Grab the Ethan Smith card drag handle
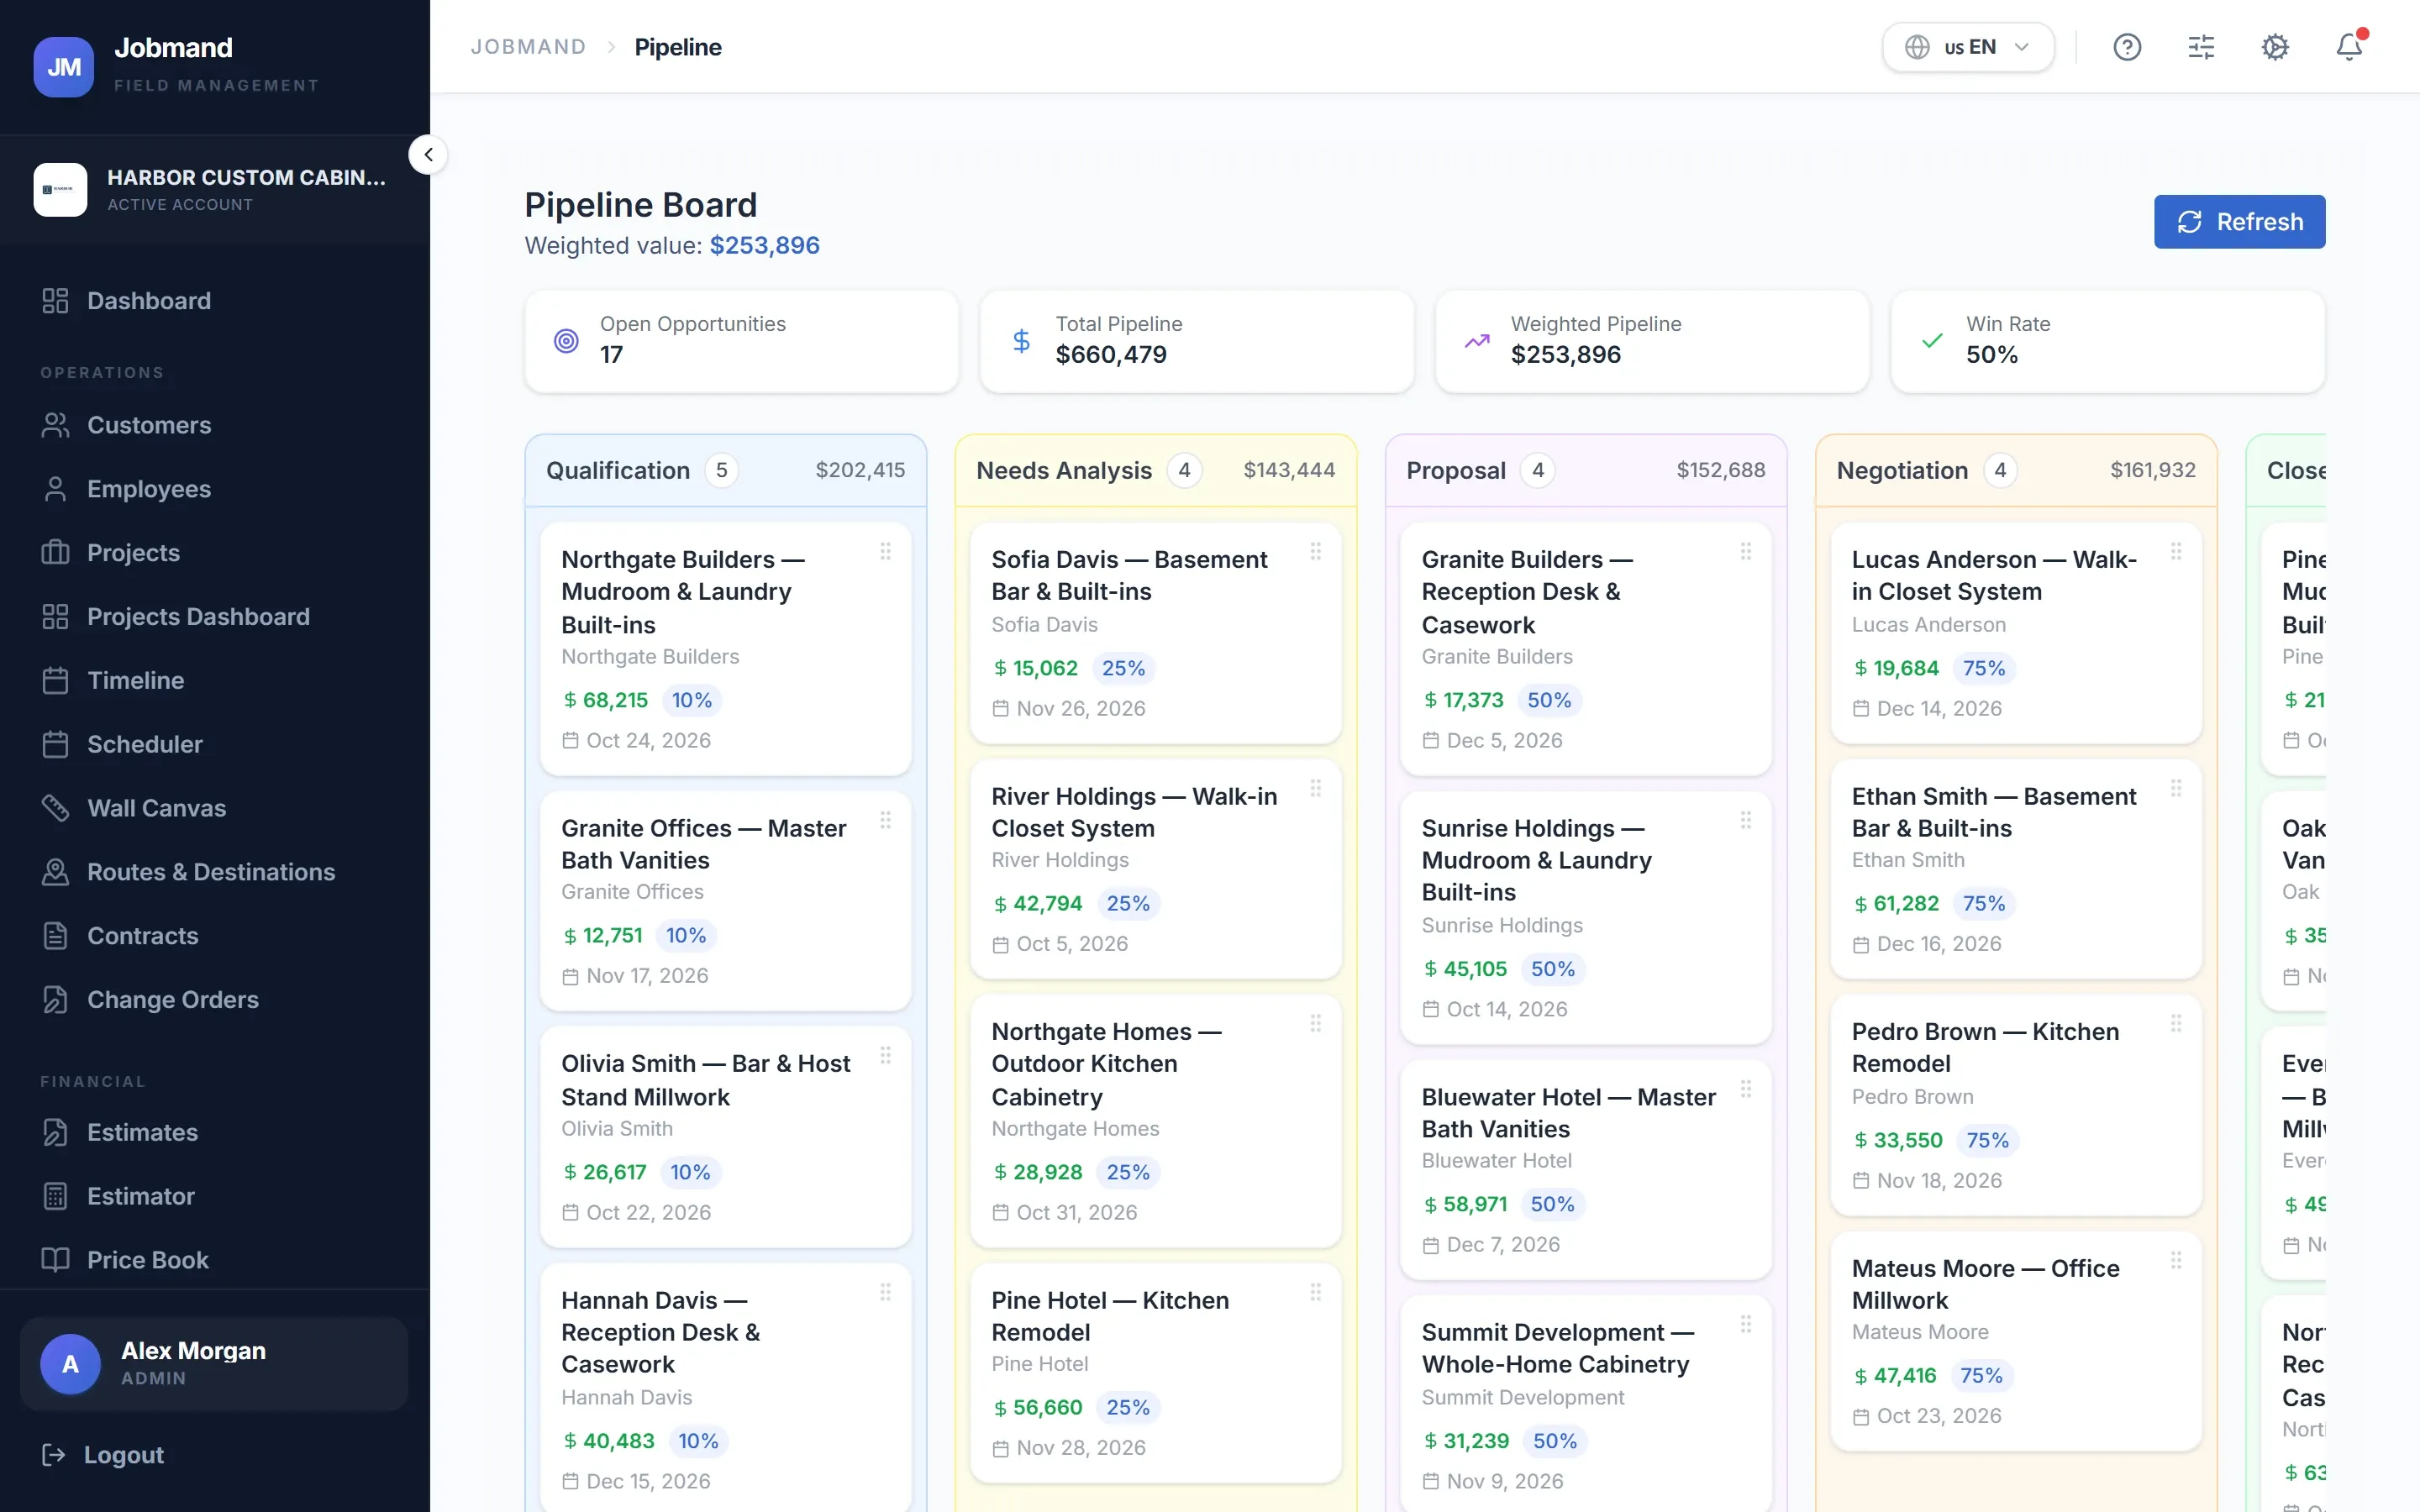The width and height of the screenshot is (2420, 1512). 2175,788
